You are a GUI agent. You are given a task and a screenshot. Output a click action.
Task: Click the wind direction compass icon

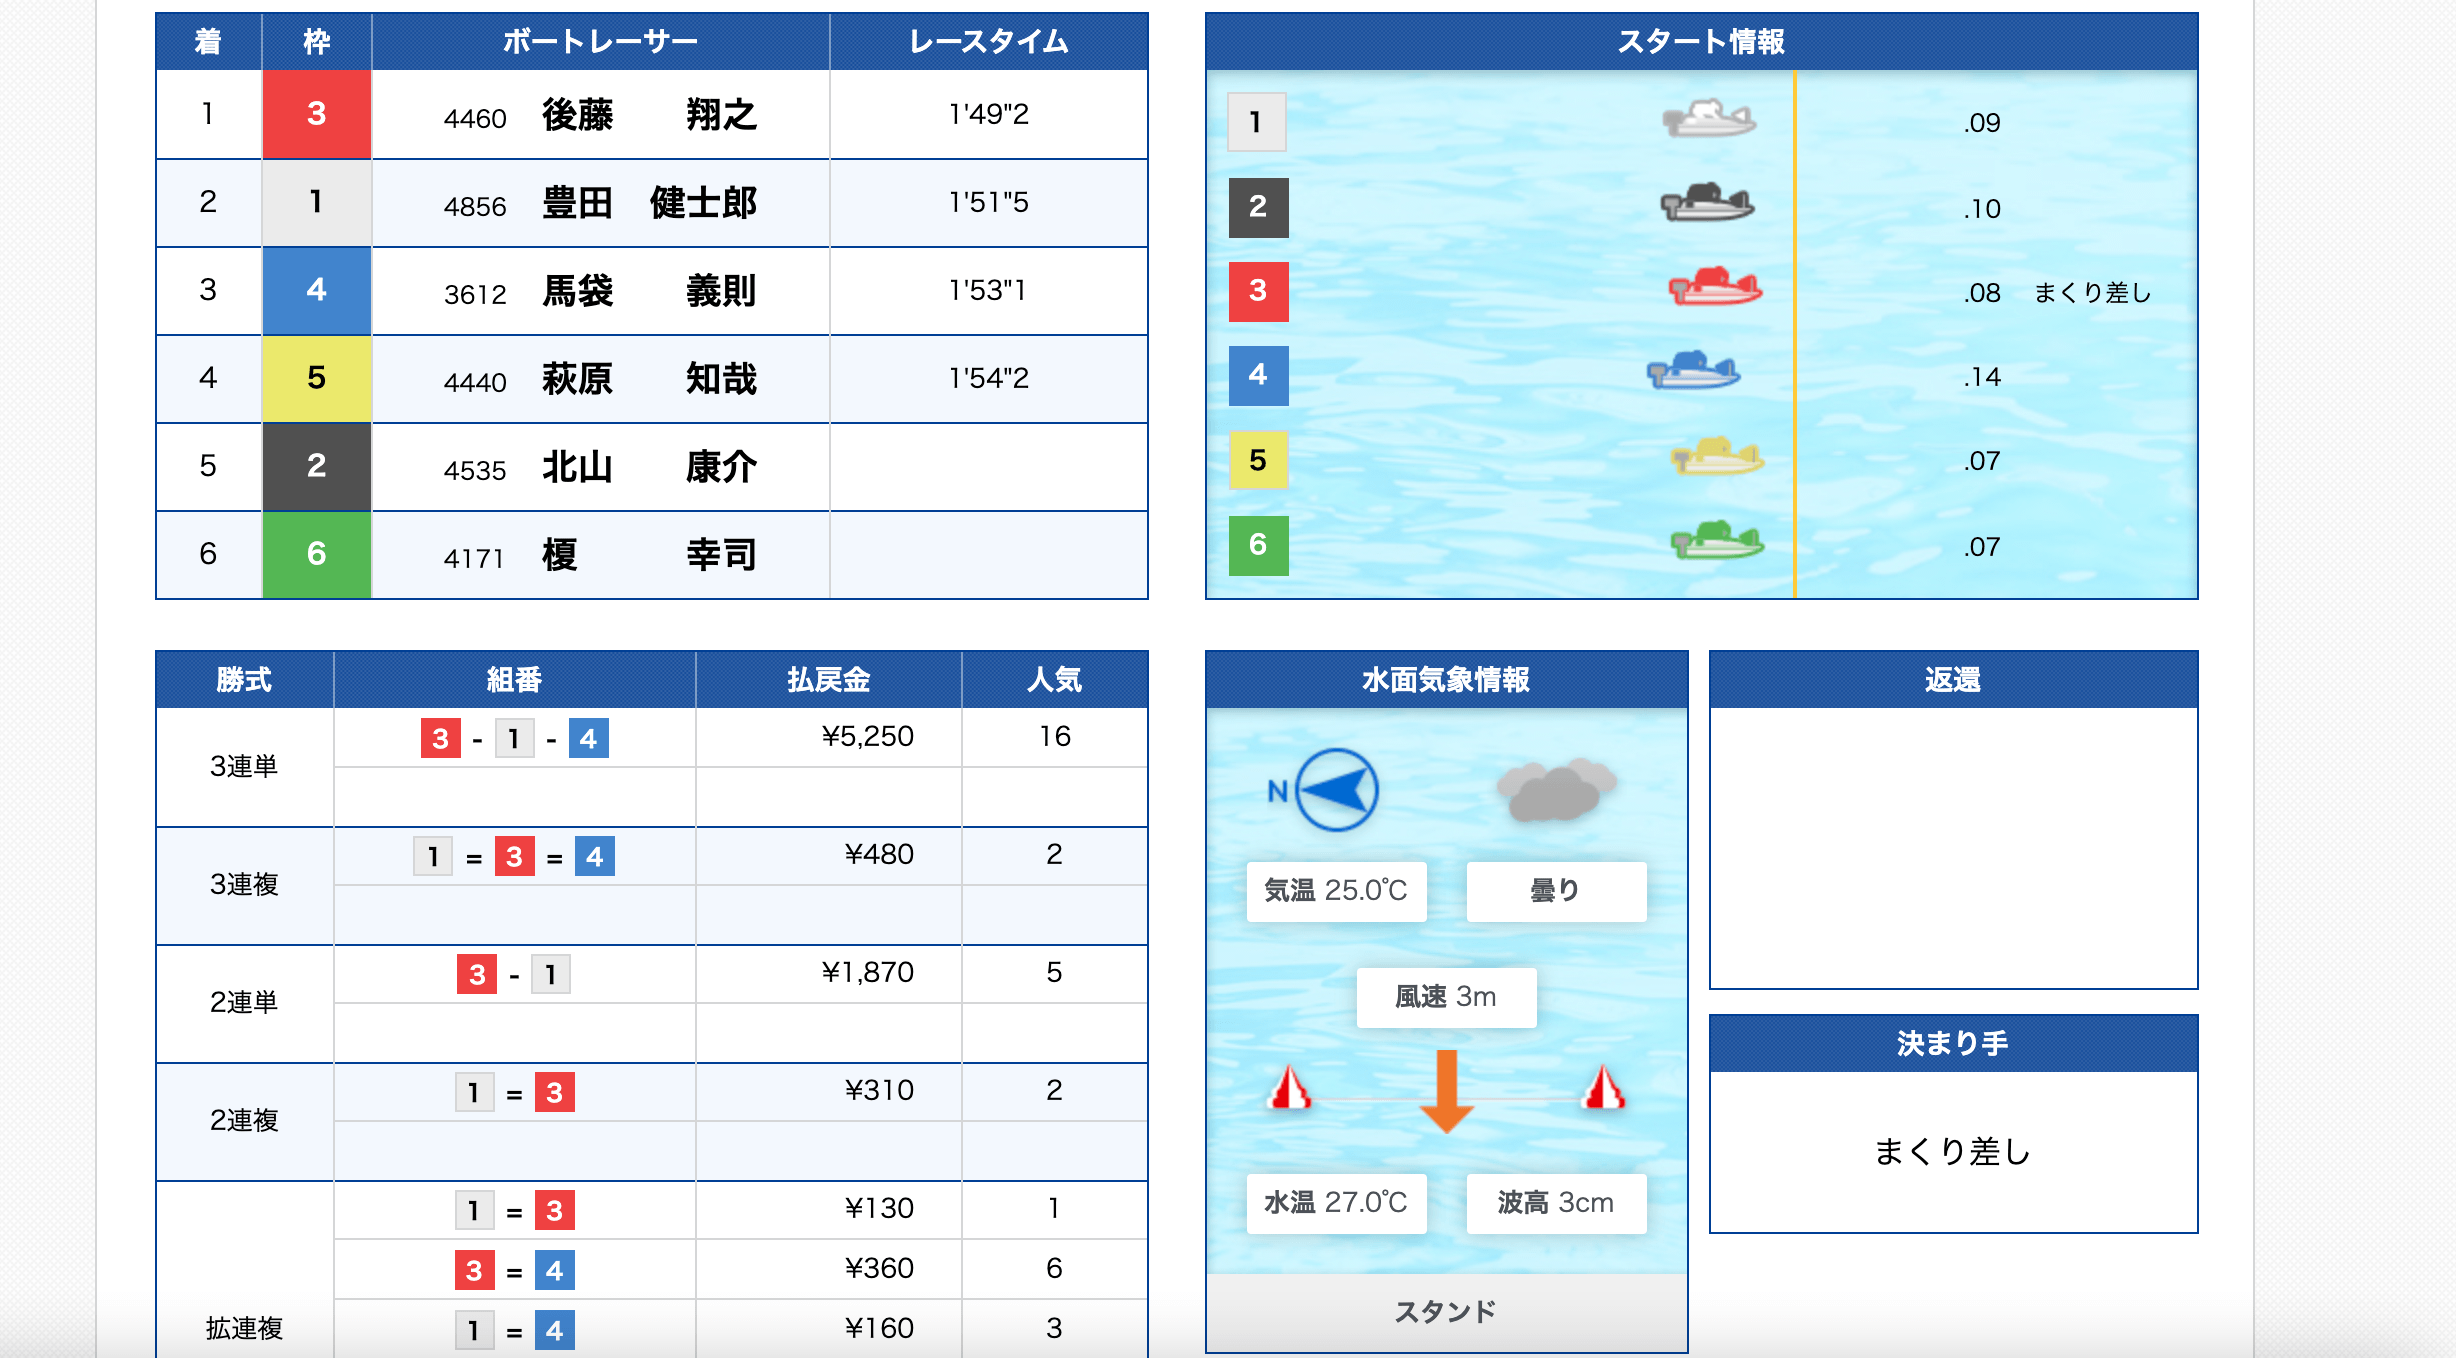click(1337, 790)
